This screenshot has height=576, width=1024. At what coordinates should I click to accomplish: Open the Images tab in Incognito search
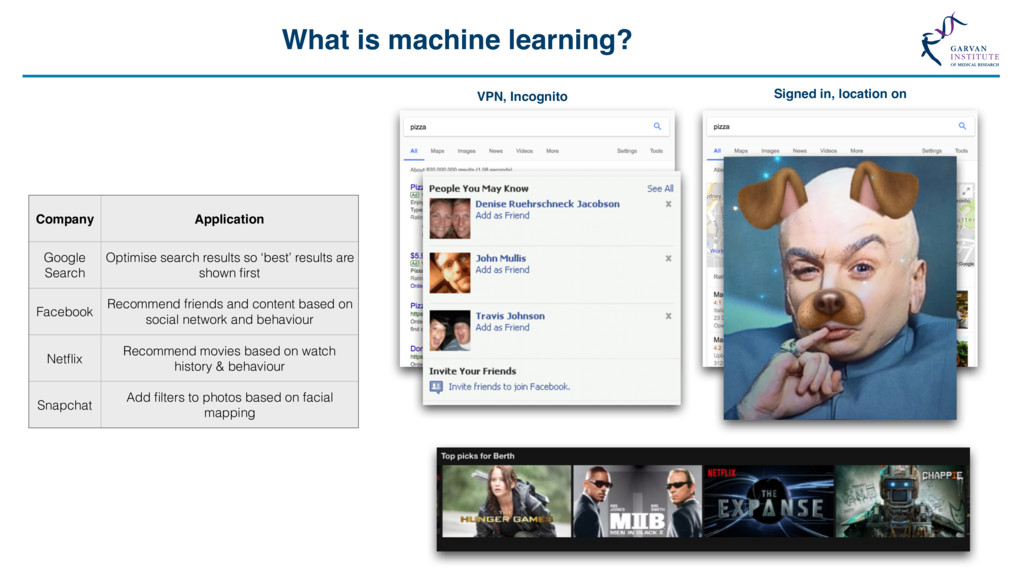click(x=466, y=151)
